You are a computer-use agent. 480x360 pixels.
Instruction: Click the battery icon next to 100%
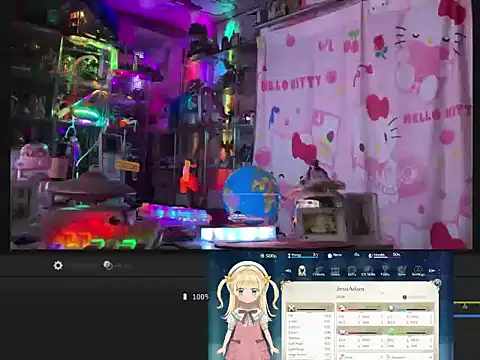(185, 297)
